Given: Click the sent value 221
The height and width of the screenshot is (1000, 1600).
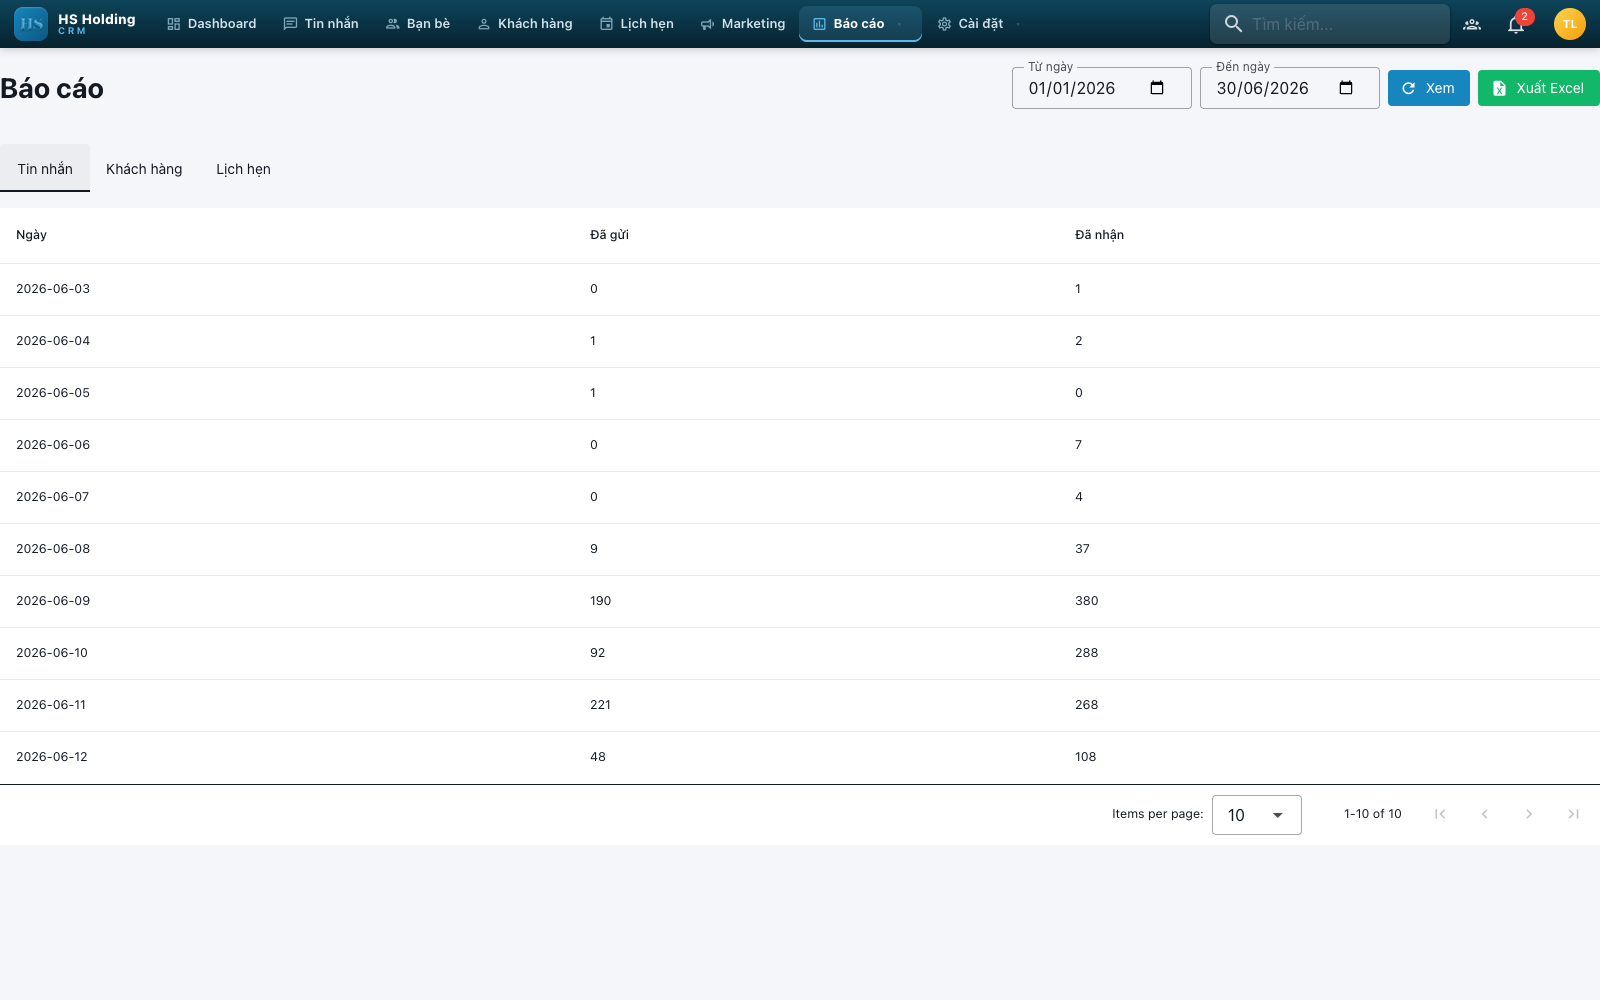Looking at the screenshot, I should click(x=600, y=705).
